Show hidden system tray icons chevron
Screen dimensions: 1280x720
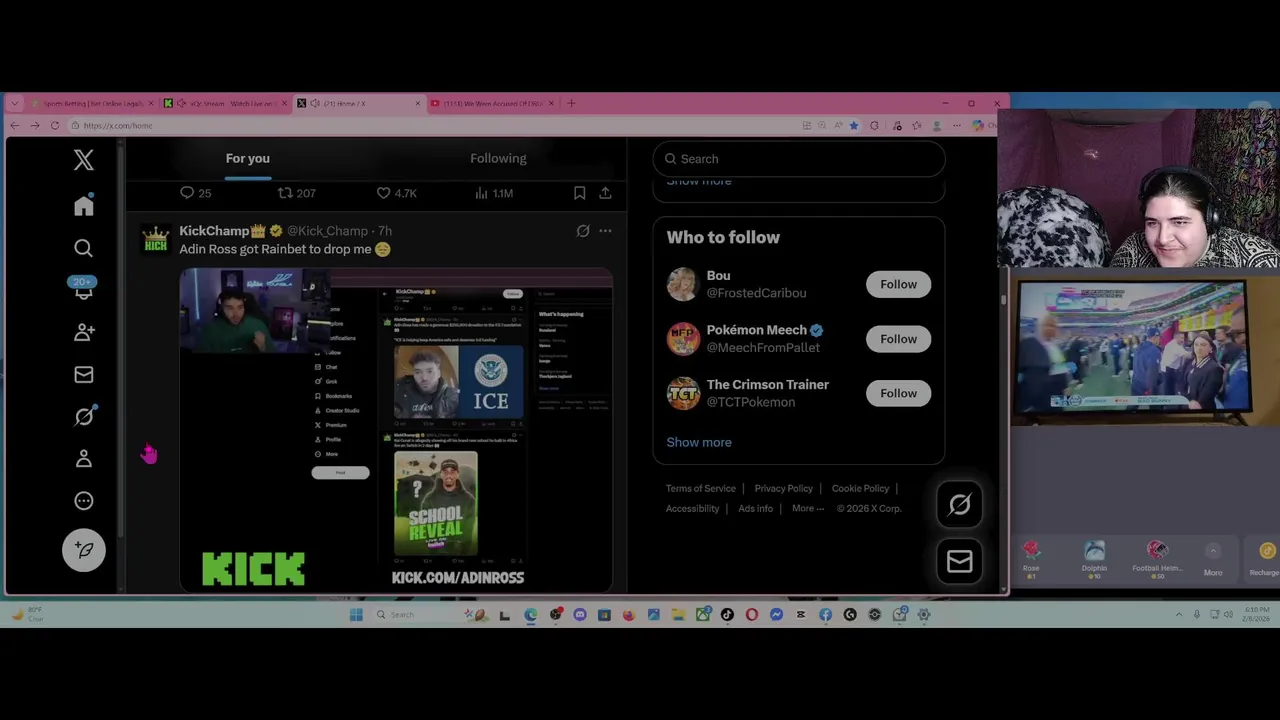coord(1179,615)
